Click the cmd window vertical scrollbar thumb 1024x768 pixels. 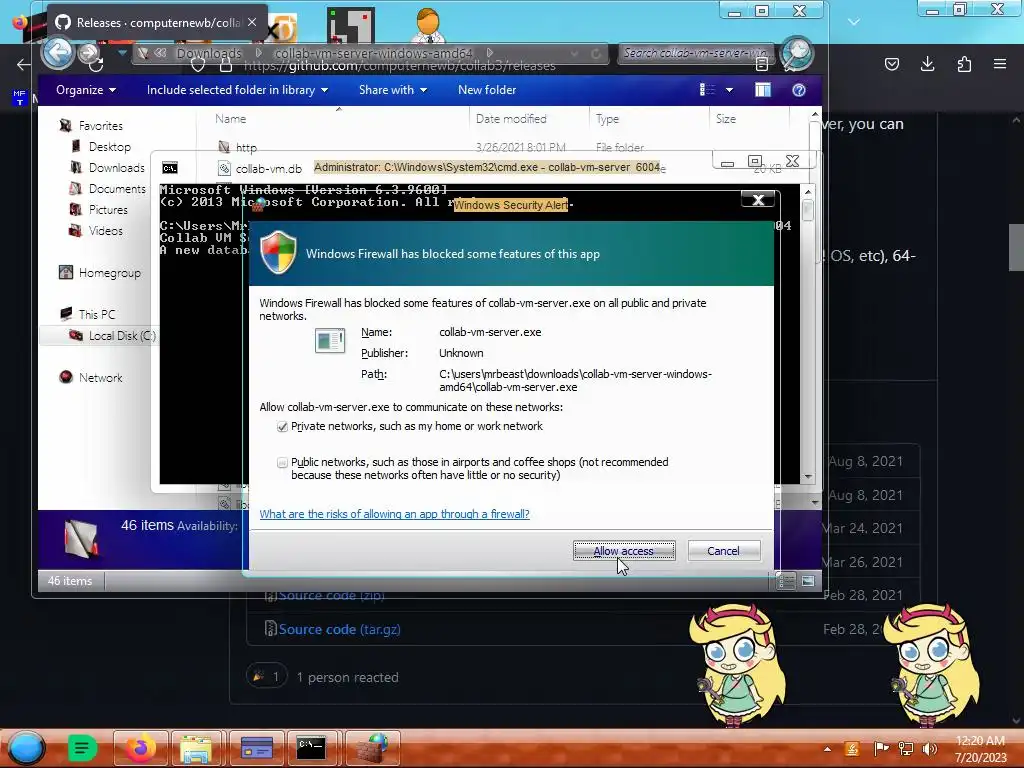click(x=808, y=211)
